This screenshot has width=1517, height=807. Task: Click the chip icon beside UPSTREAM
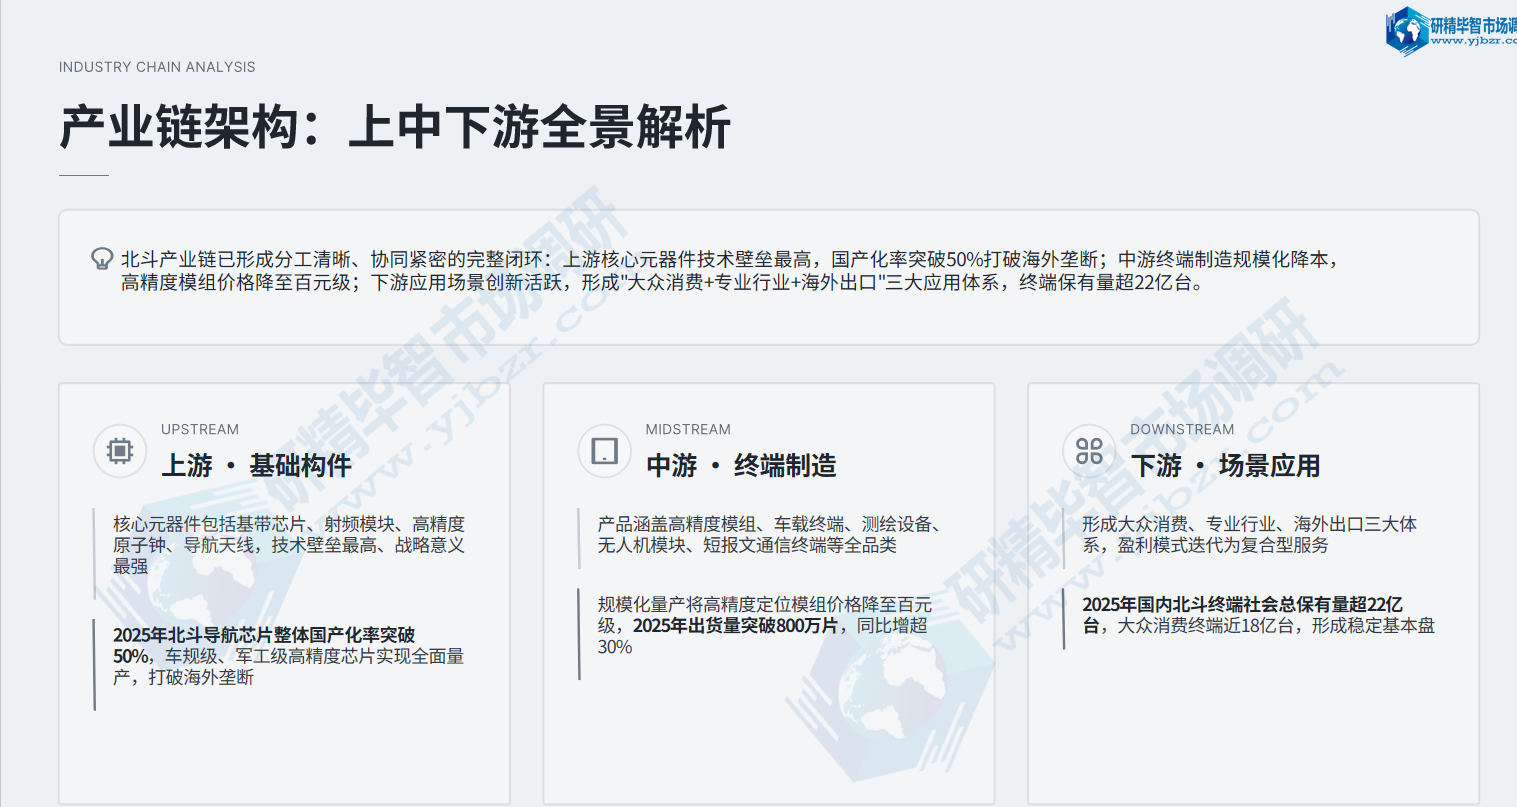coord(120,451)
